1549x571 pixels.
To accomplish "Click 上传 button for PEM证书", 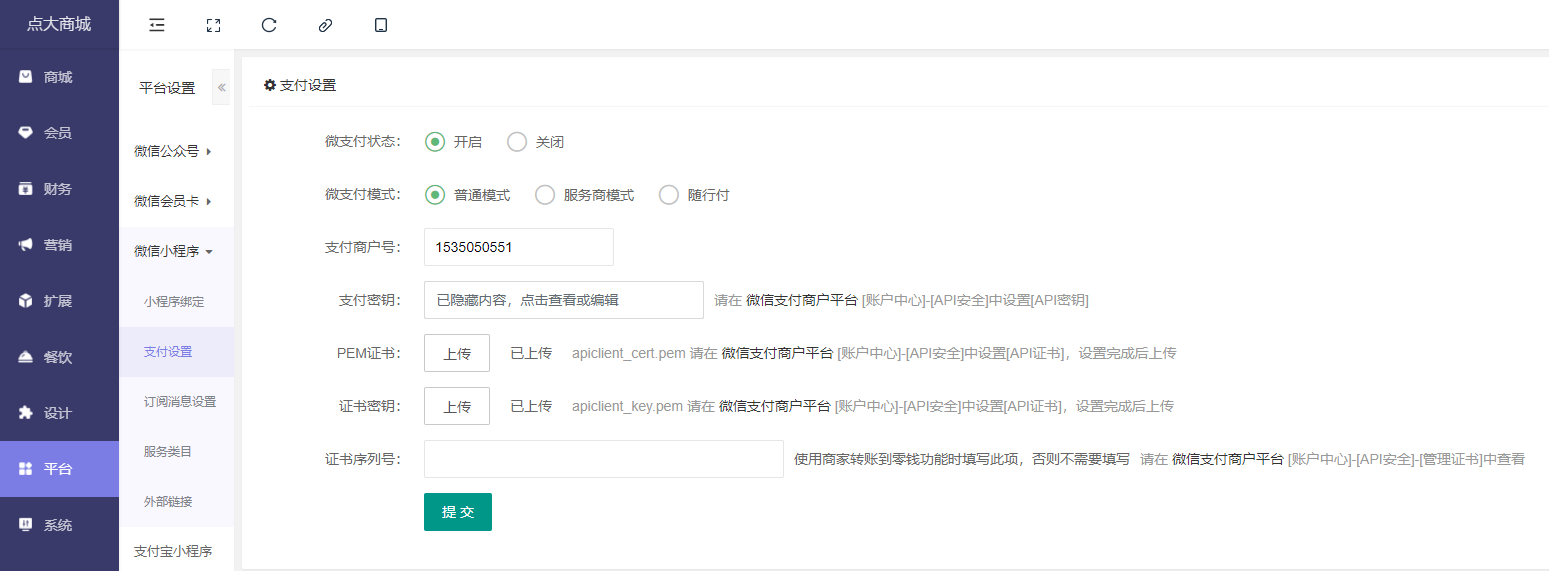I will click(x=457, y=353).
